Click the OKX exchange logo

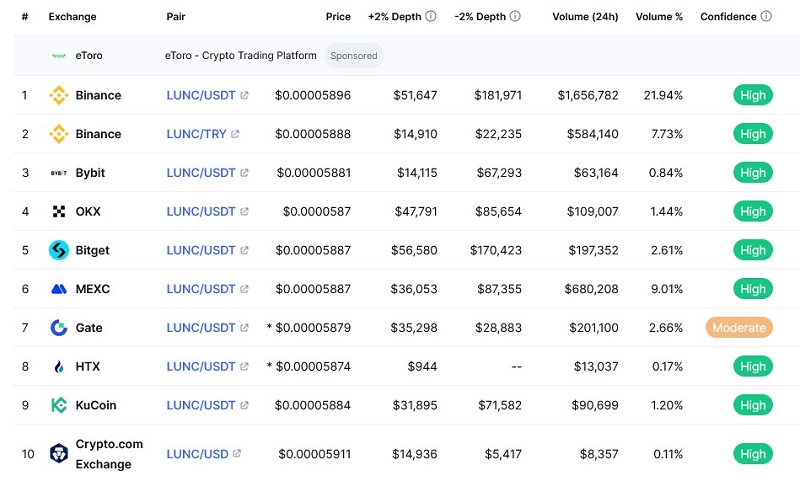[58, 211]
